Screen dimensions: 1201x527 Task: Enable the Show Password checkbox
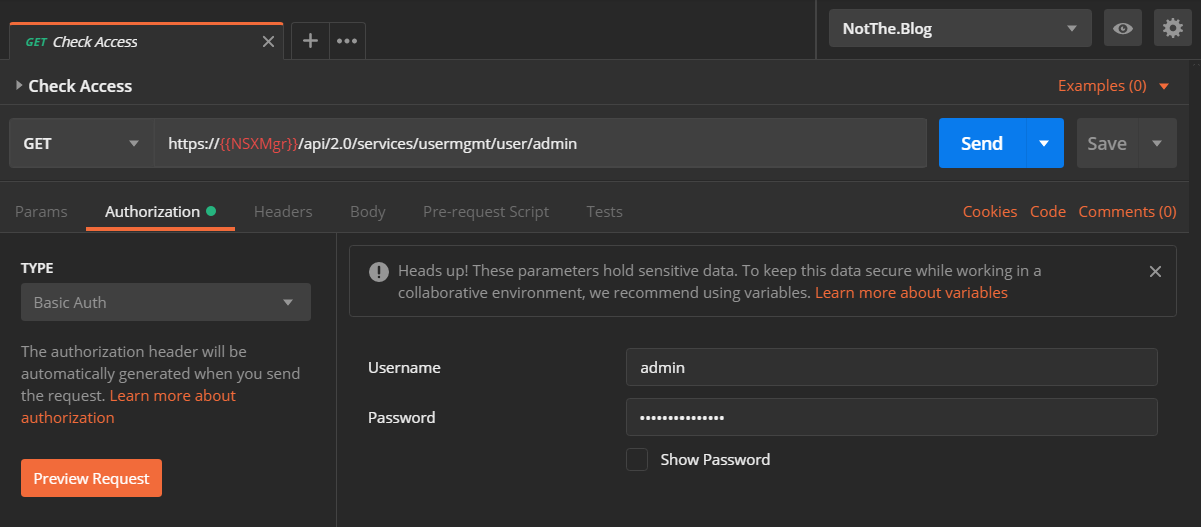[x=637, y=460]
